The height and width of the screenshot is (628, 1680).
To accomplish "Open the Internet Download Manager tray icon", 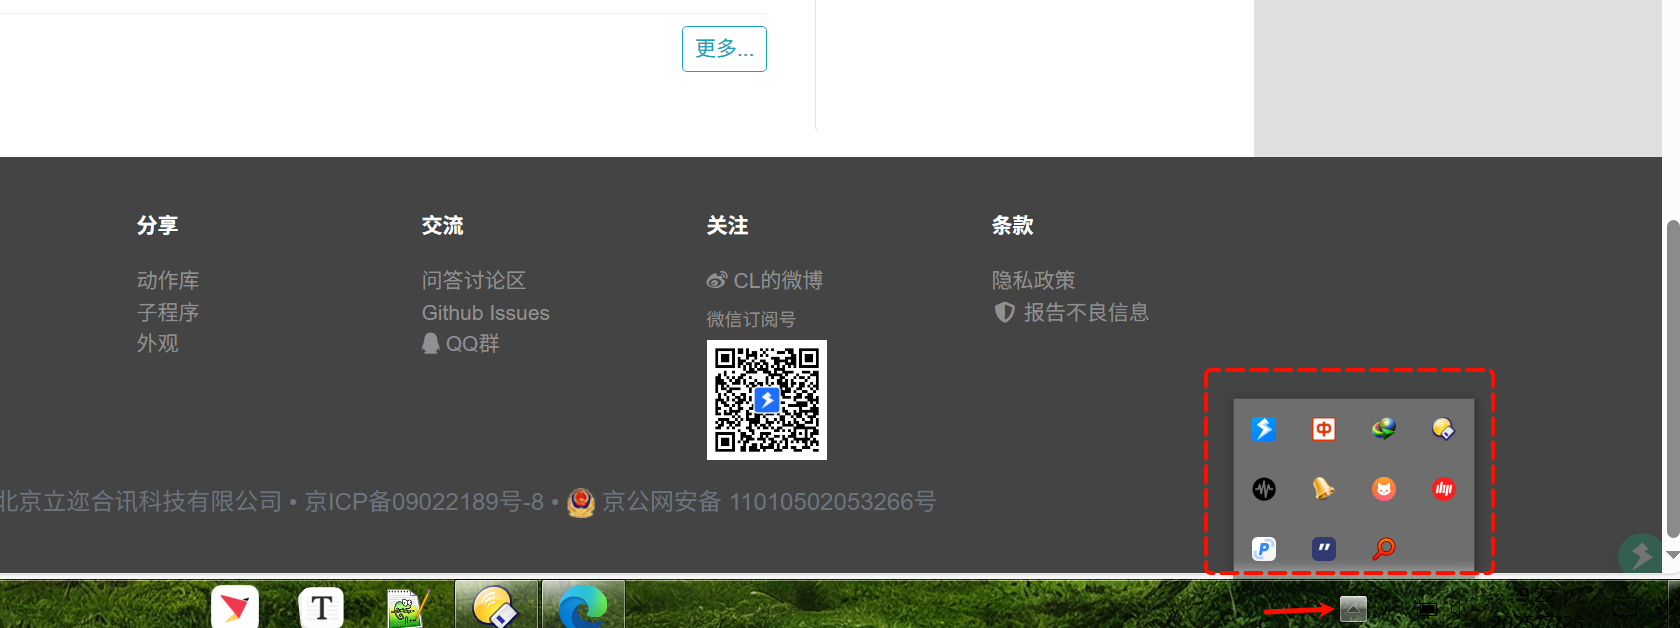I will point(1384,429).
